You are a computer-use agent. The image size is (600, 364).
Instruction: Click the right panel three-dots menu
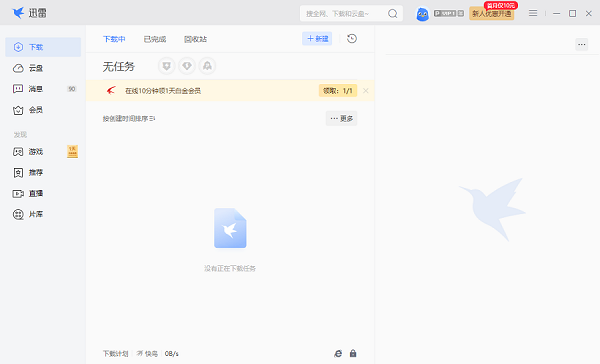tap(582, 44)
